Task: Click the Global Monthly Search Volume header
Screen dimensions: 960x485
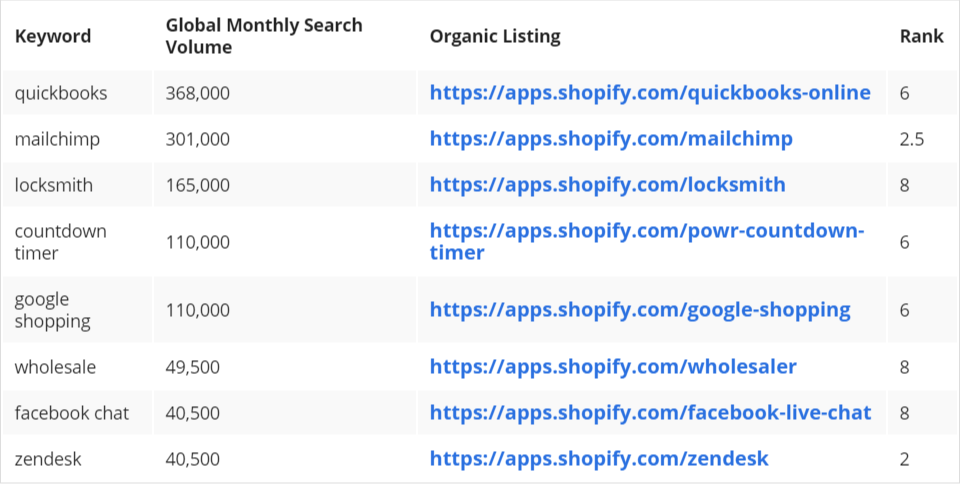Action: click(x=264, y=36)
